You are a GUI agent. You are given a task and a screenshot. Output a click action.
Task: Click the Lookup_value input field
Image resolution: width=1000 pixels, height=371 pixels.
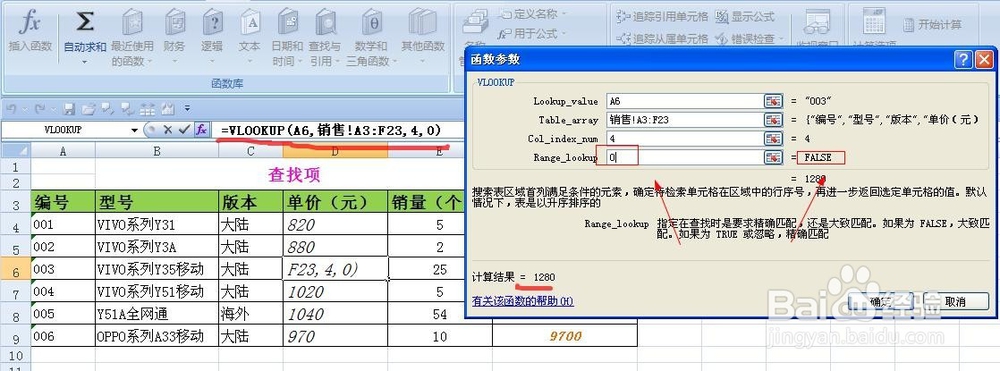point(685,101)
